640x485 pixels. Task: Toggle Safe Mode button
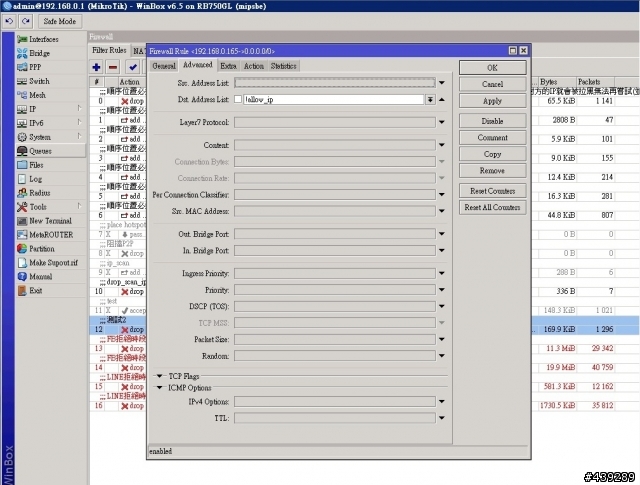point(60,21)
